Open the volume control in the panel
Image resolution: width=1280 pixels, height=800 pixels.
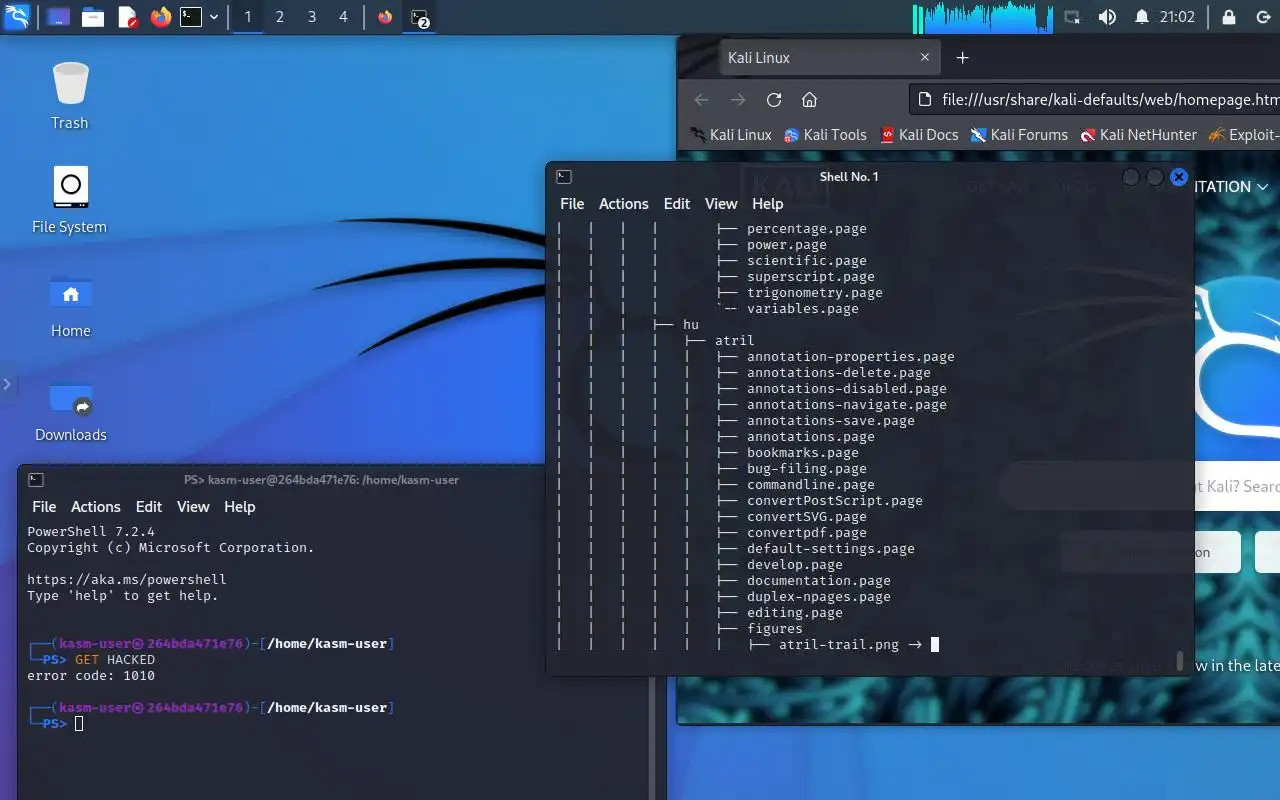click(1107, 17)
